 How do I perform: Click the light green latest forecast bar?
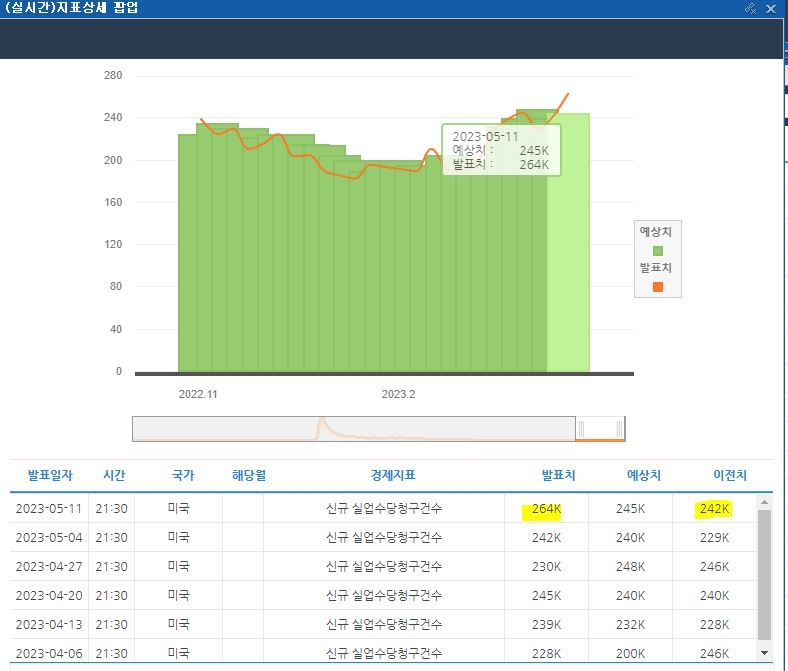[568, 242]
